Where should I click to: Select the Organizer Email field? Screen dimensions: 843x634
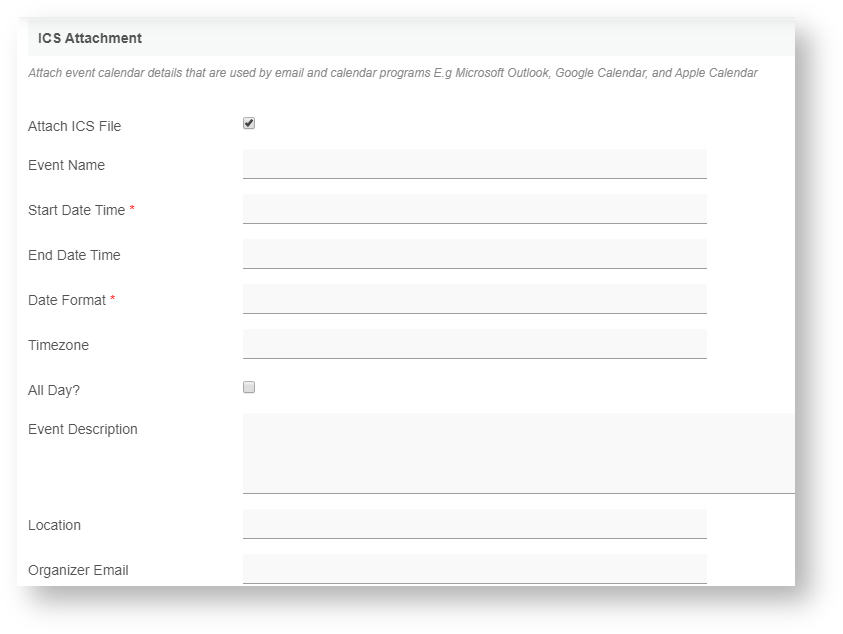point(474,568)
